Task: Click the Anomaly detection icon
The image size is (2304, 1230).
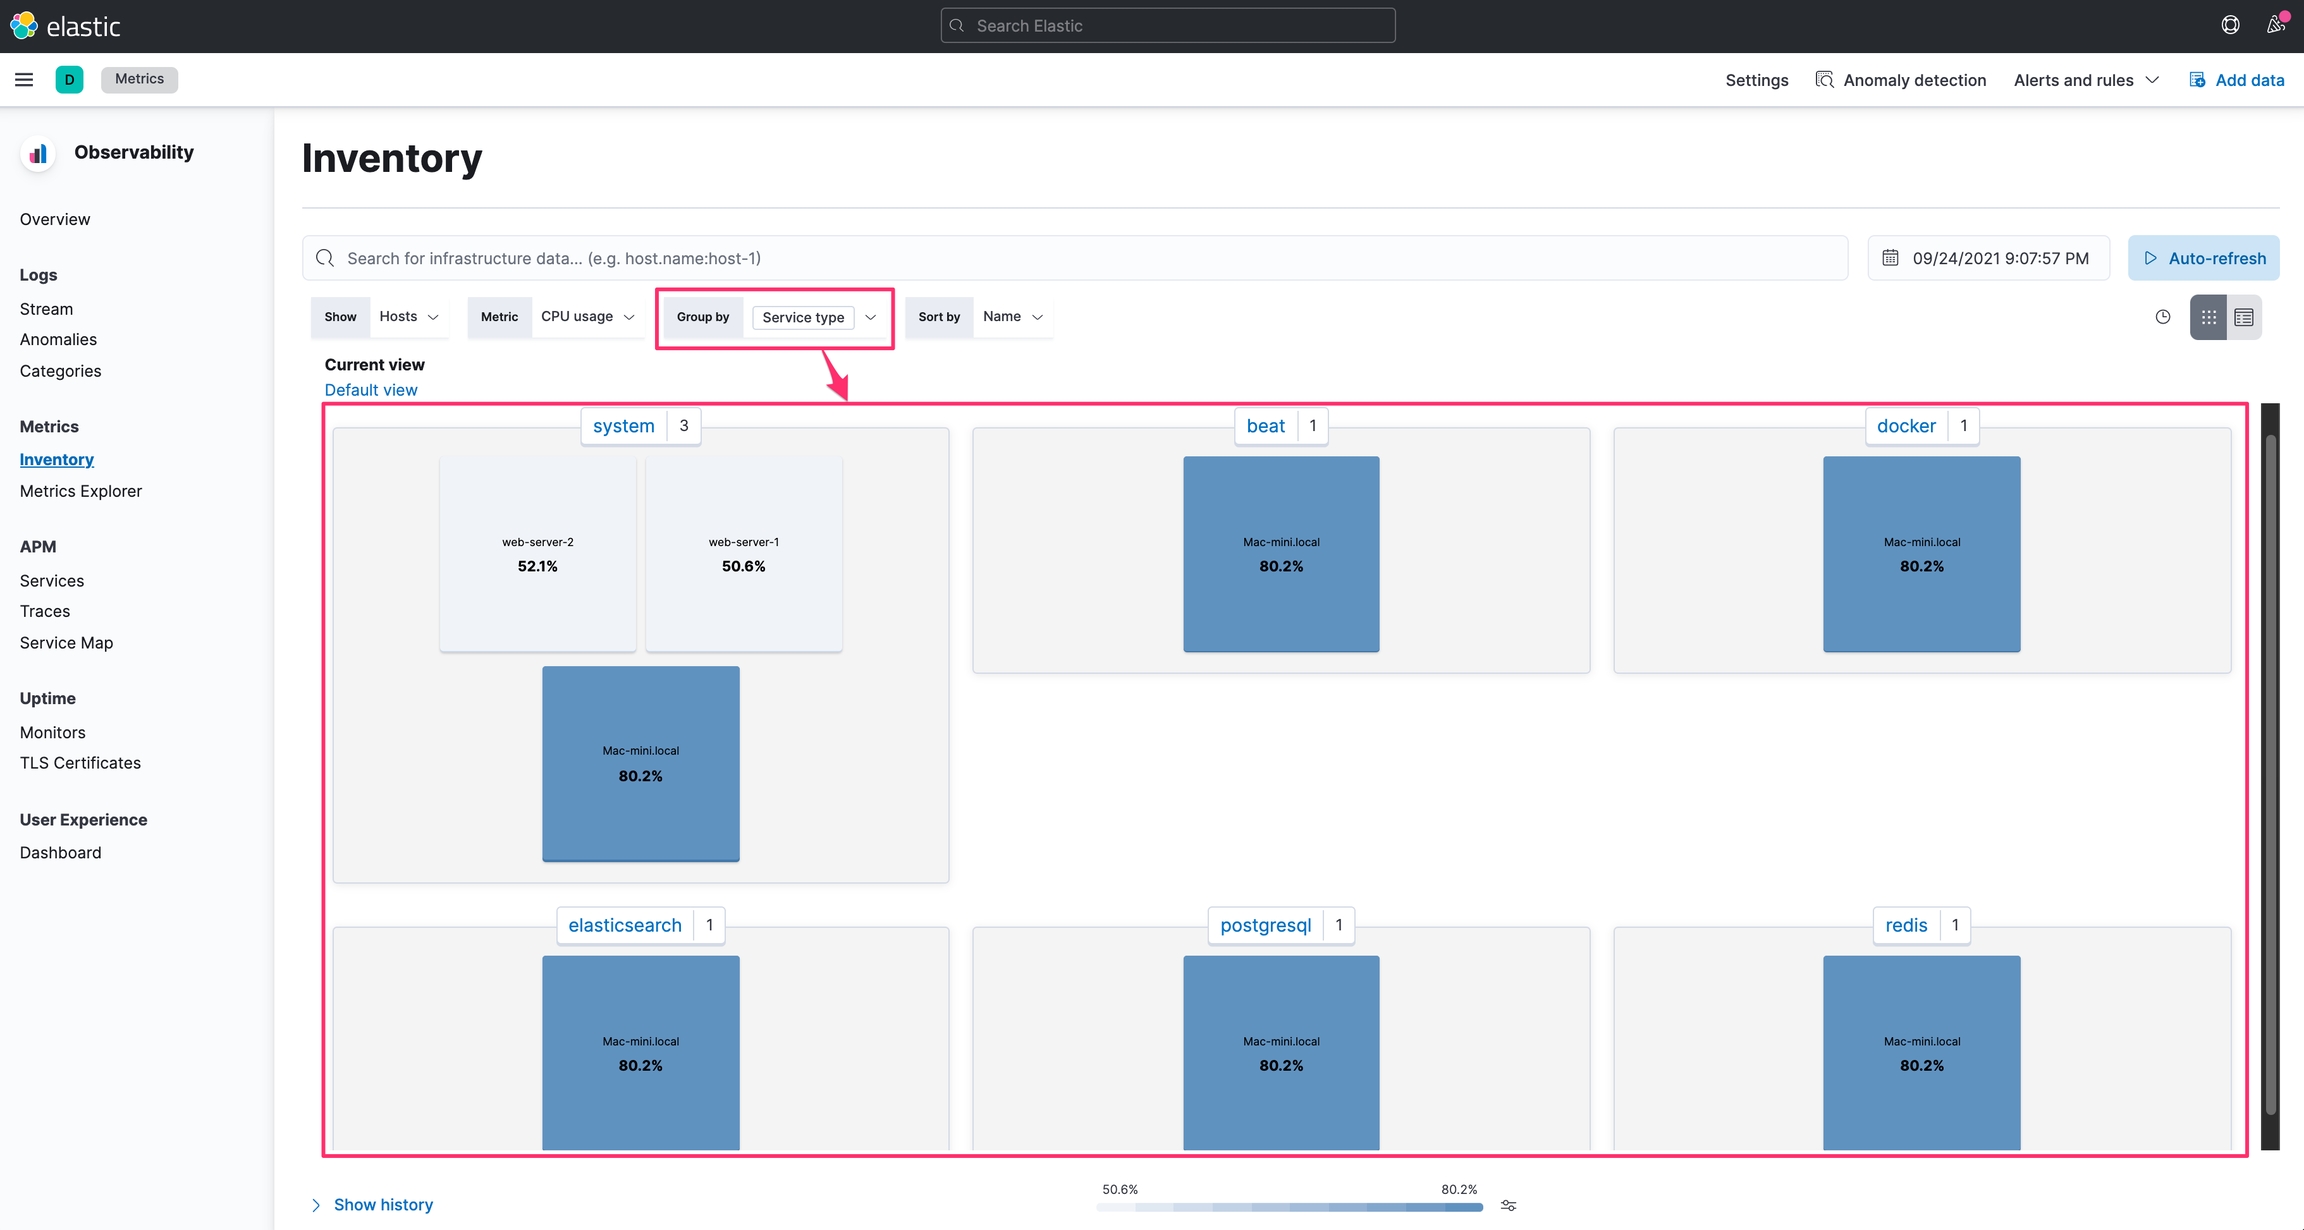Action: point(1825,79)
